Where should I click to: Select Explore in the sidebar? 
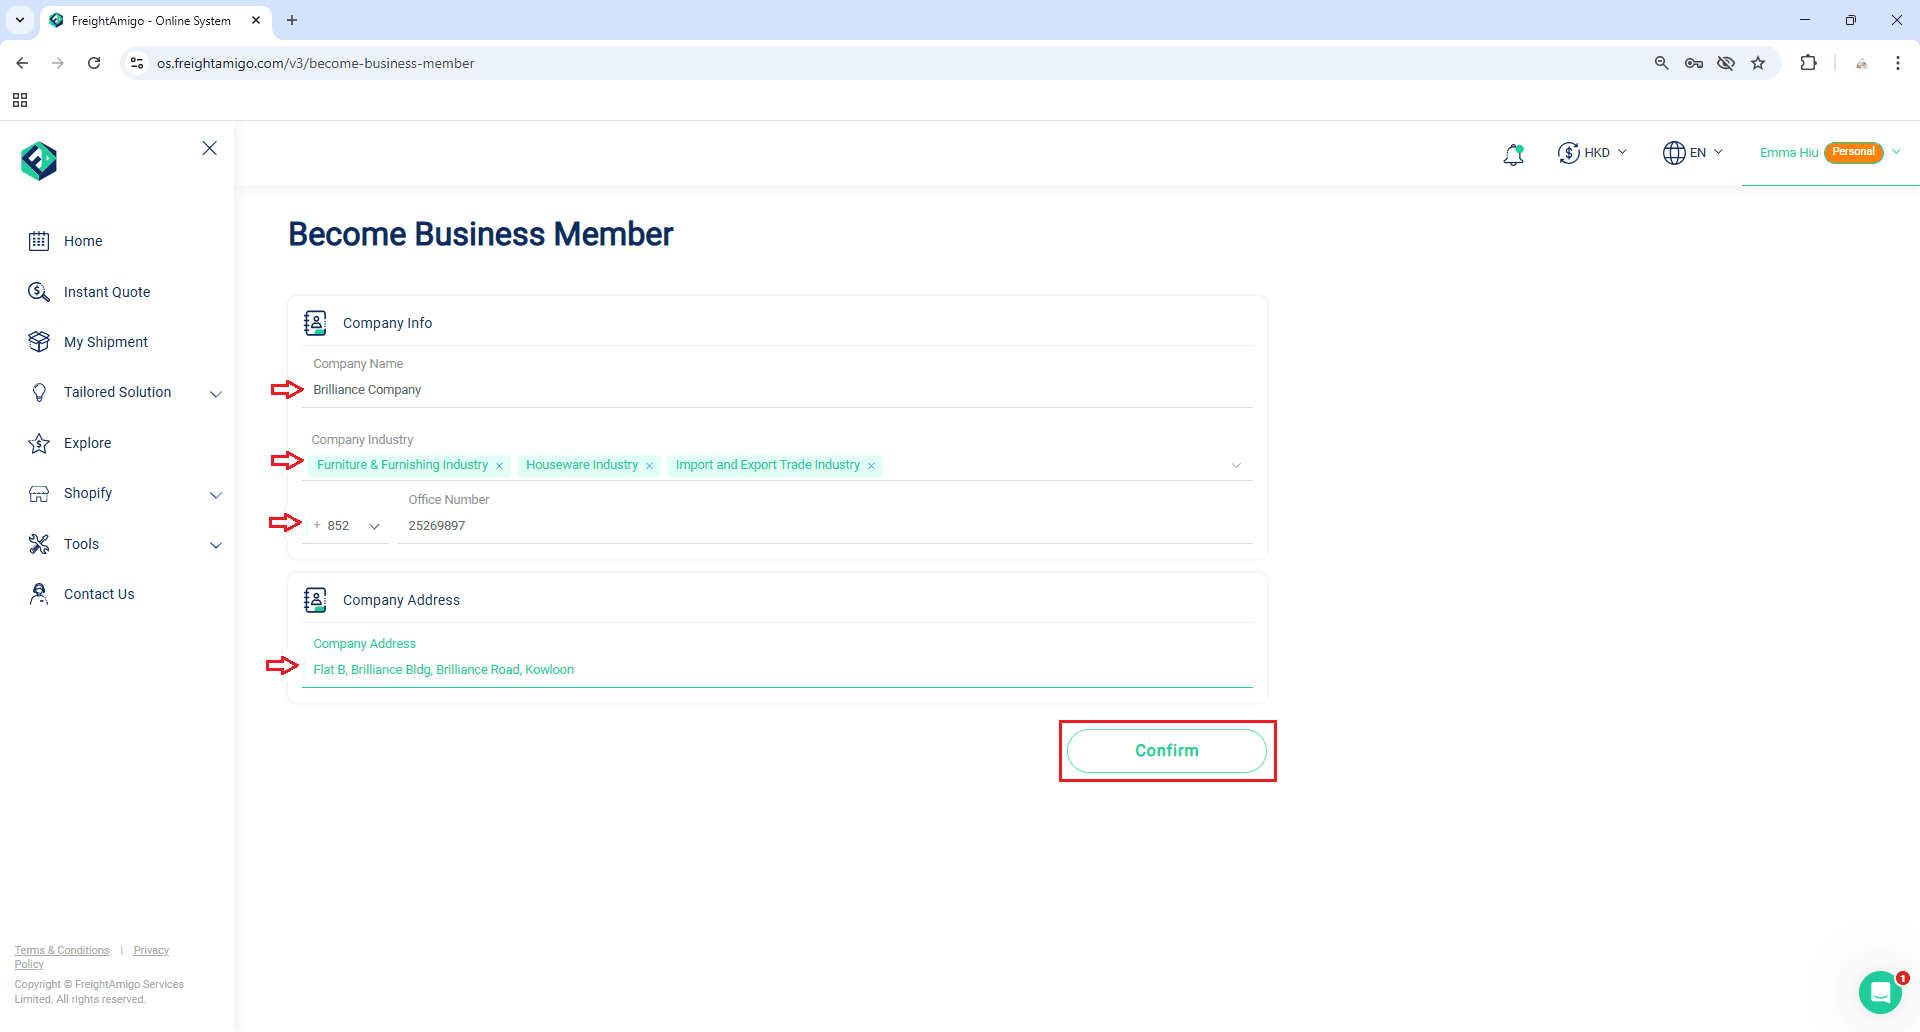point(88,443)
